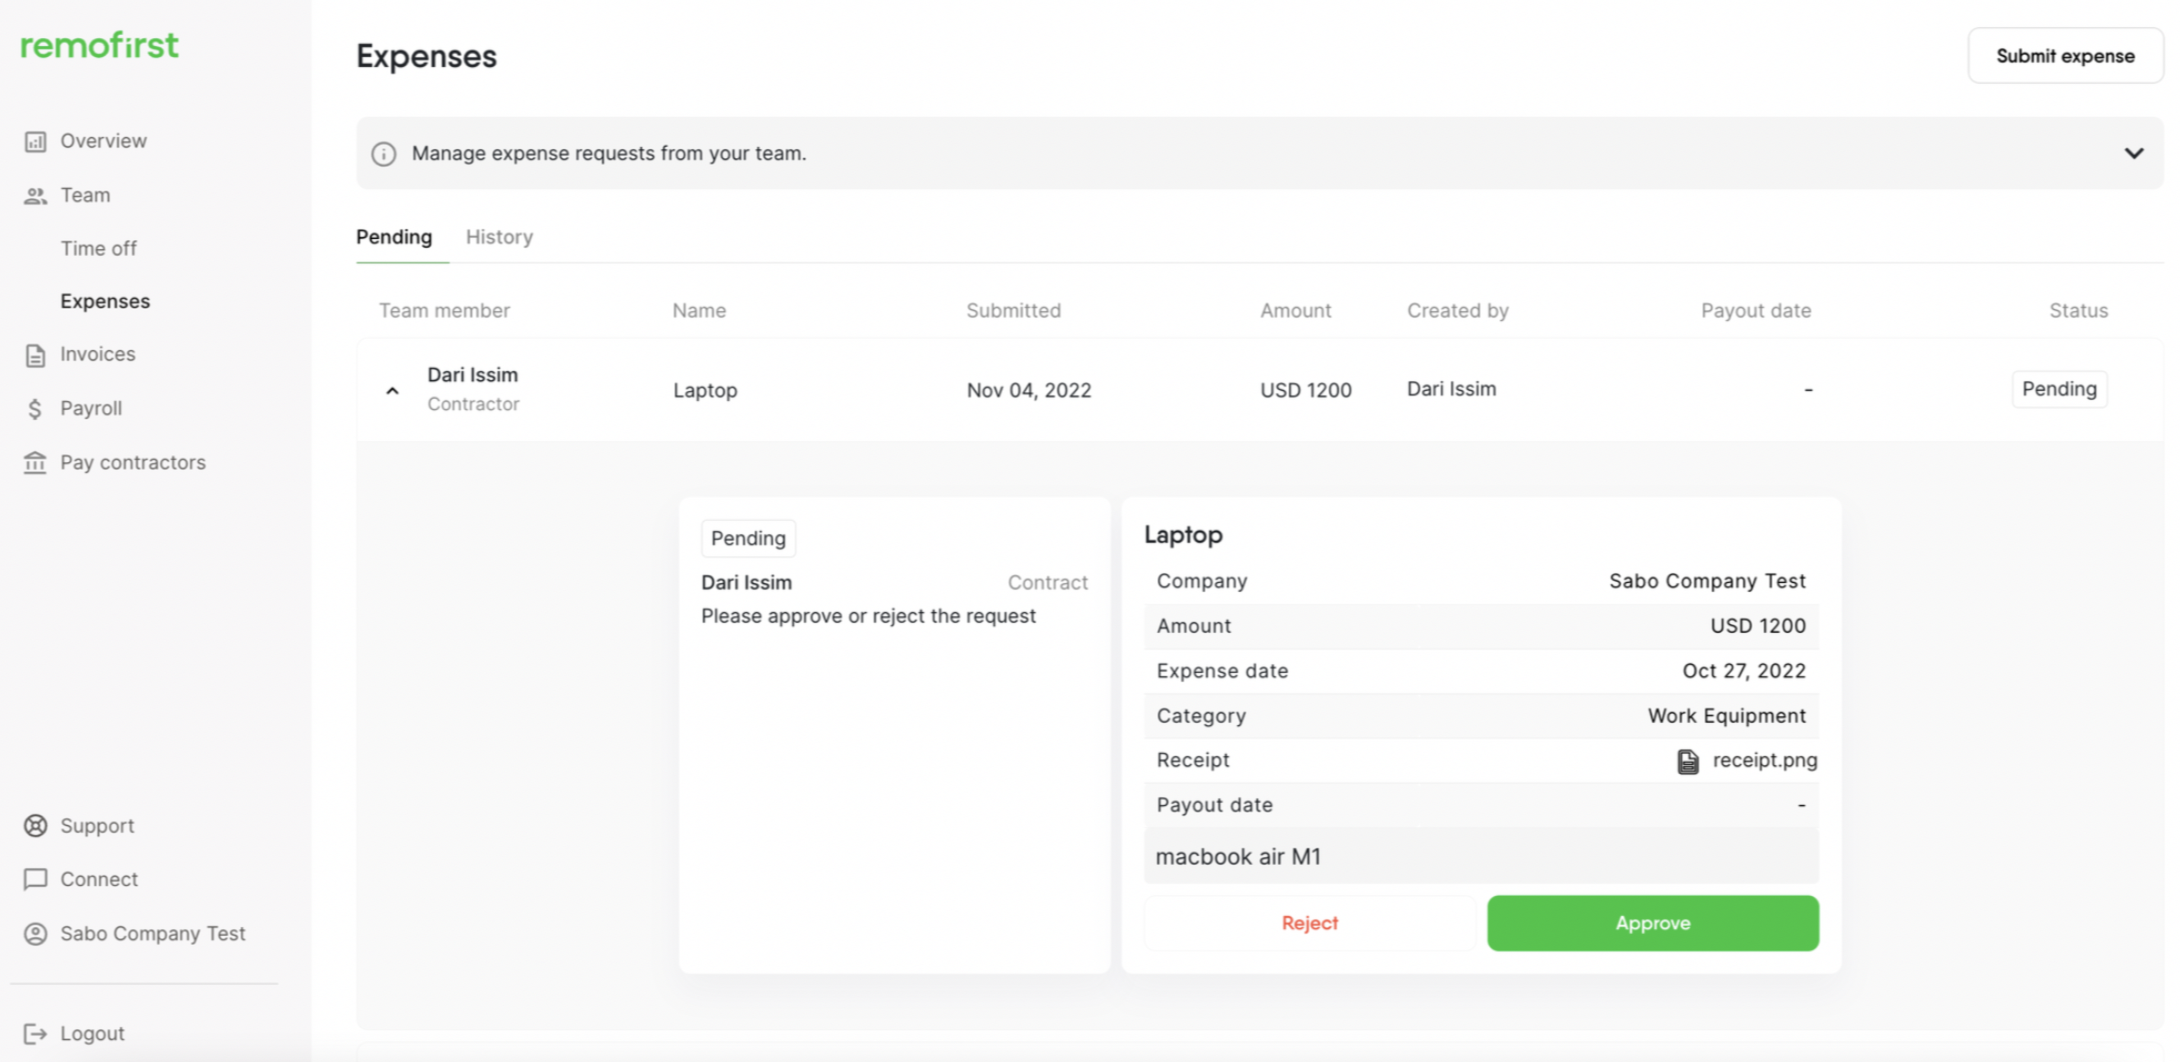
Task: Expand the manage expense requests banner chevron
Action: [2133, 154]
